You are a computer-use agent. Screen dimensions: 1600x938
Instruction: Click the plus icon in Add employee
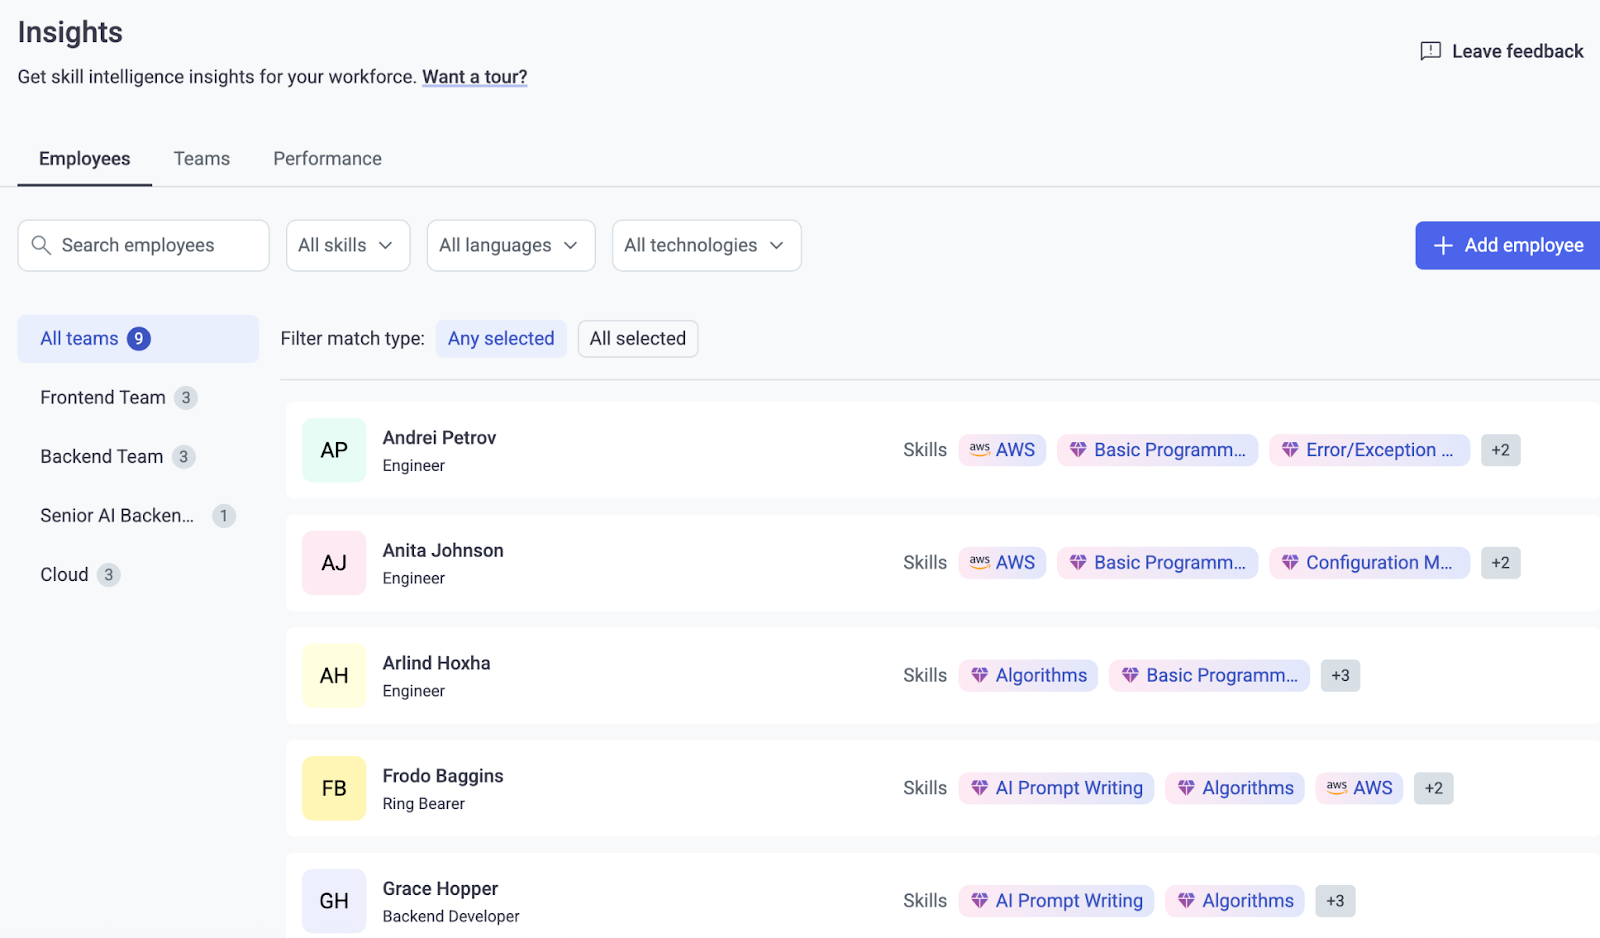pyautogui.click(x=1443, y=245)
